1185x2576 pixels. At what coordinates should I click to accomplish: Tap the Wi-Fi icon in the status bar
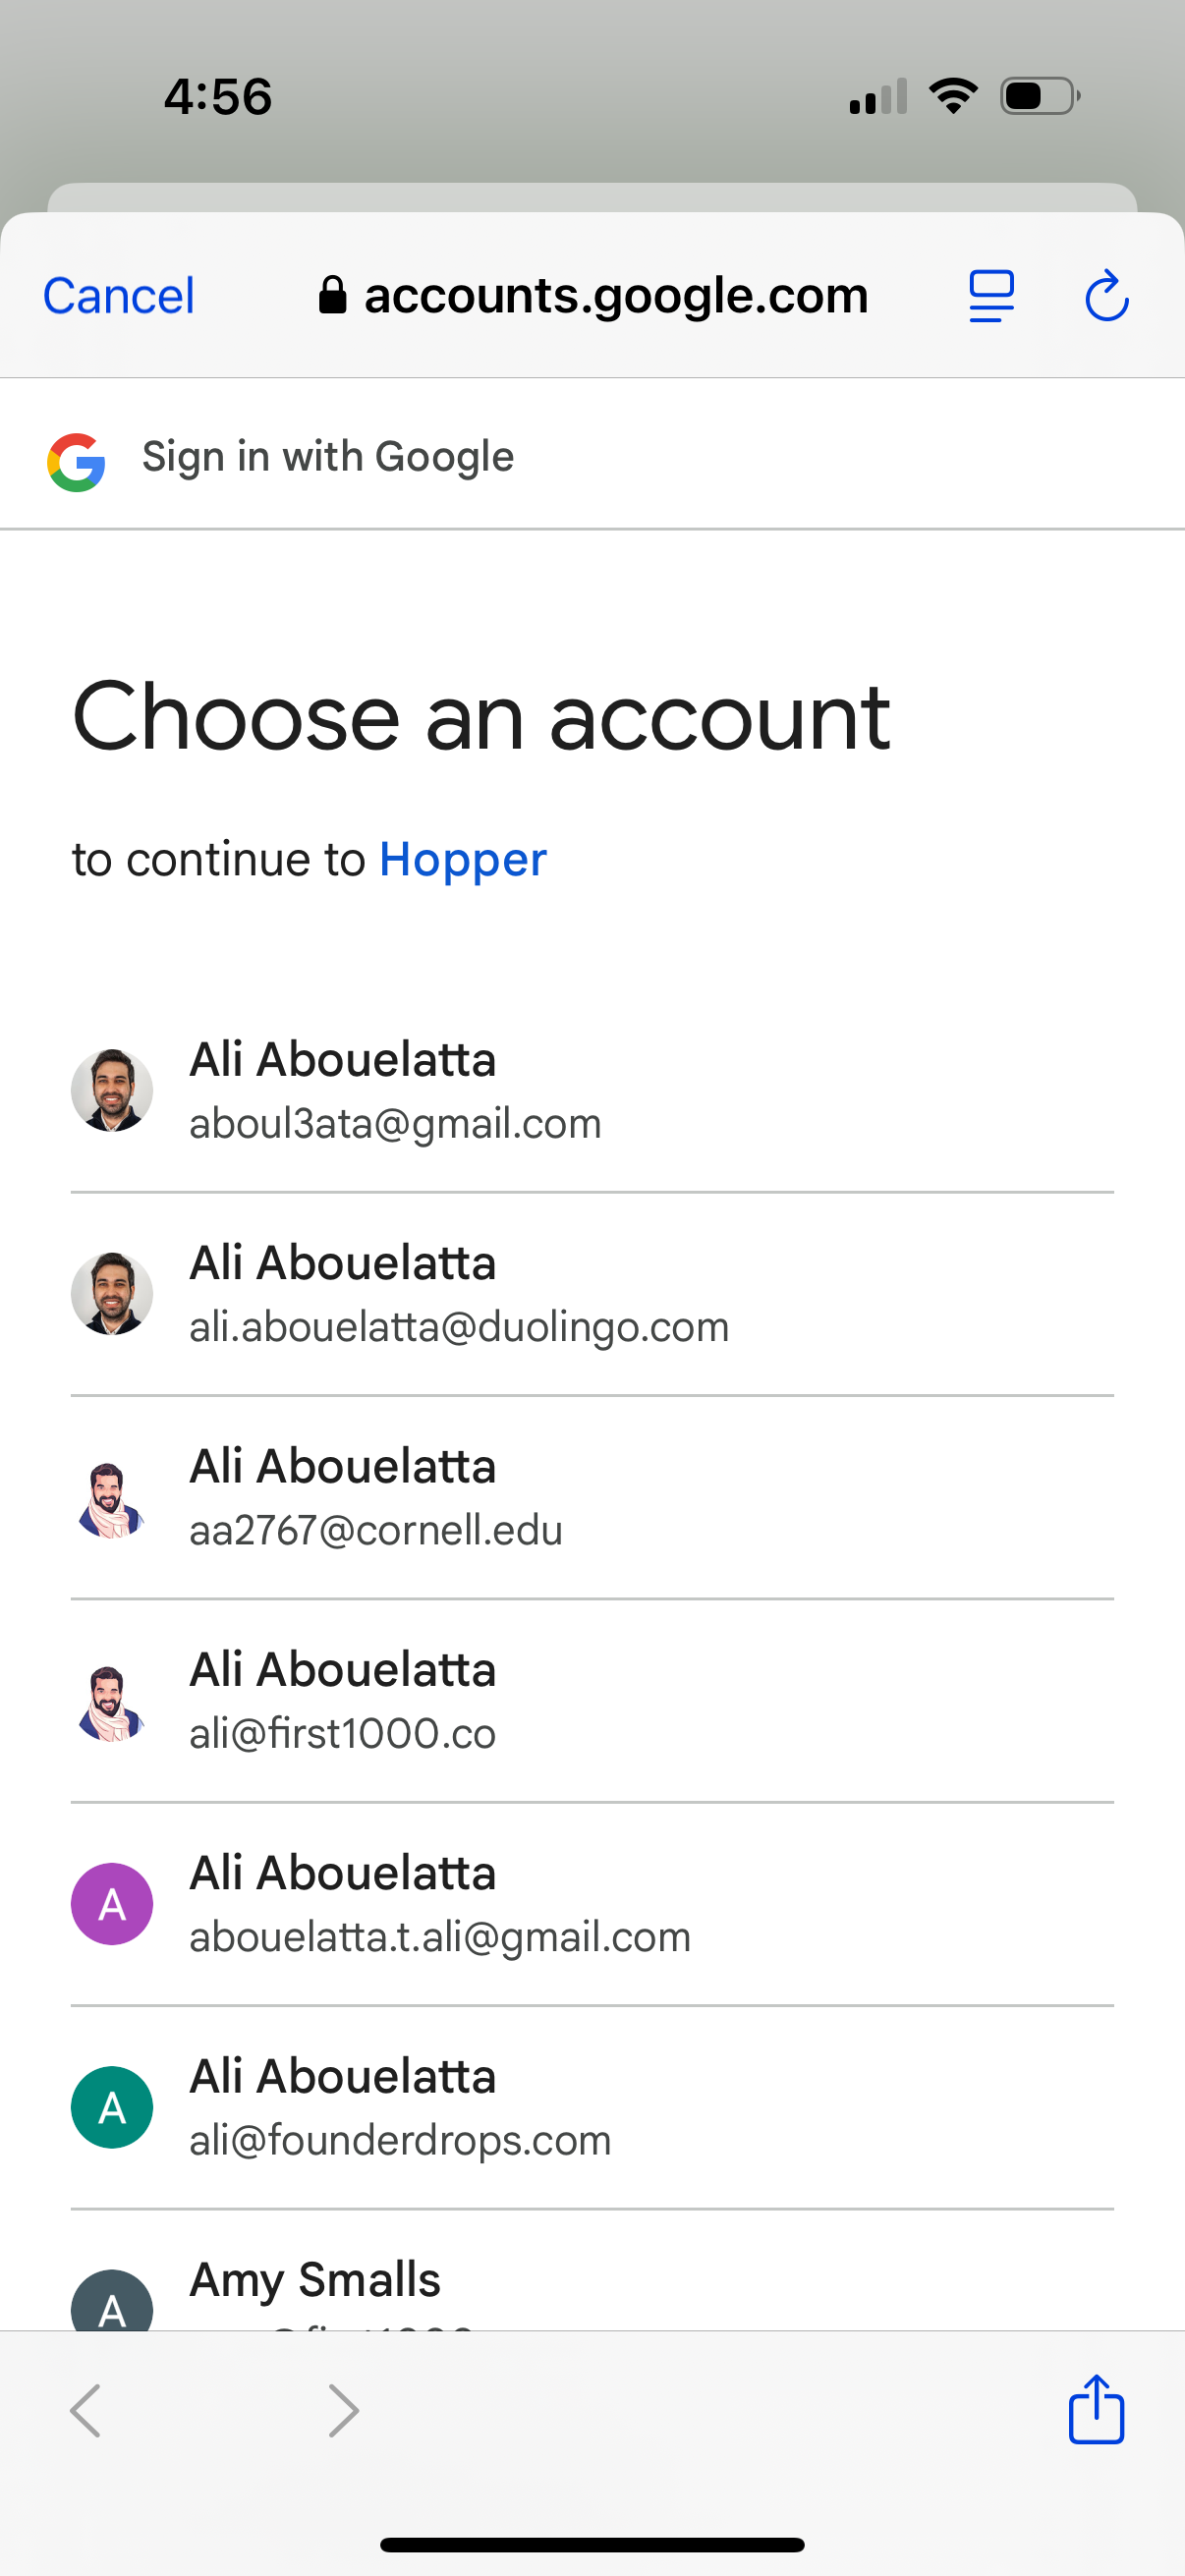click(x=953, y=94)
